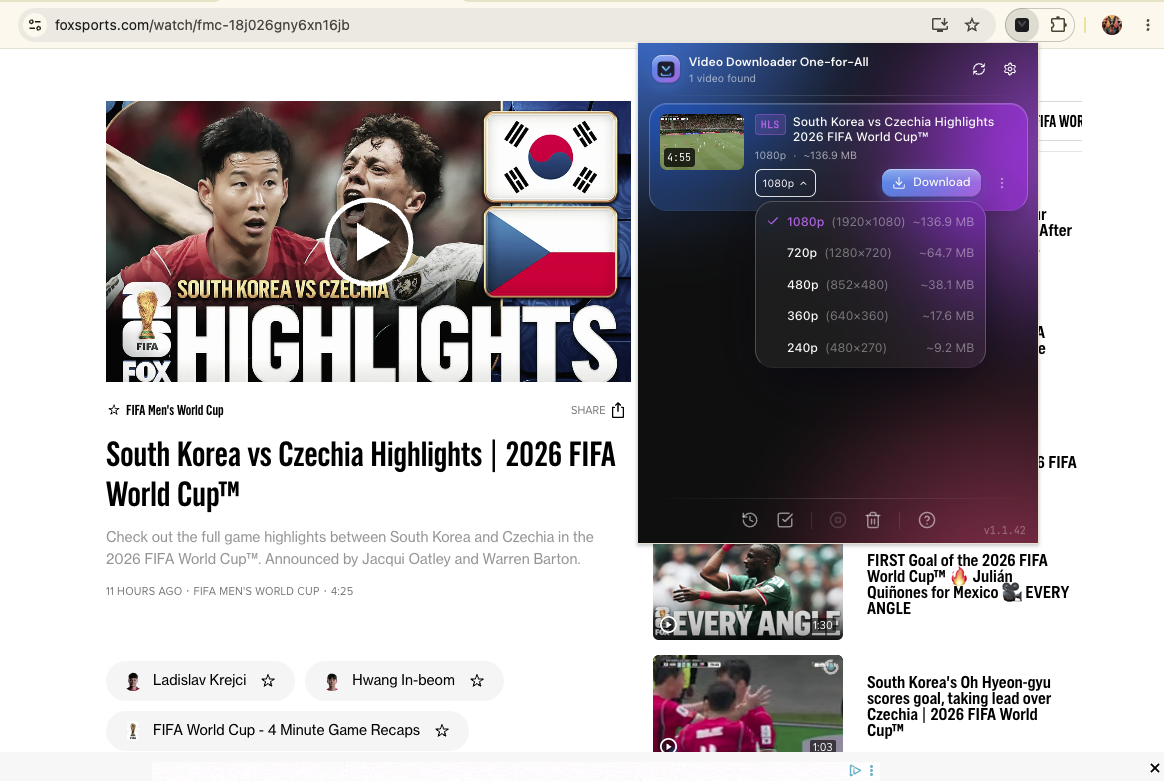Open the Chrome three-dot menu

[1148, 25]
